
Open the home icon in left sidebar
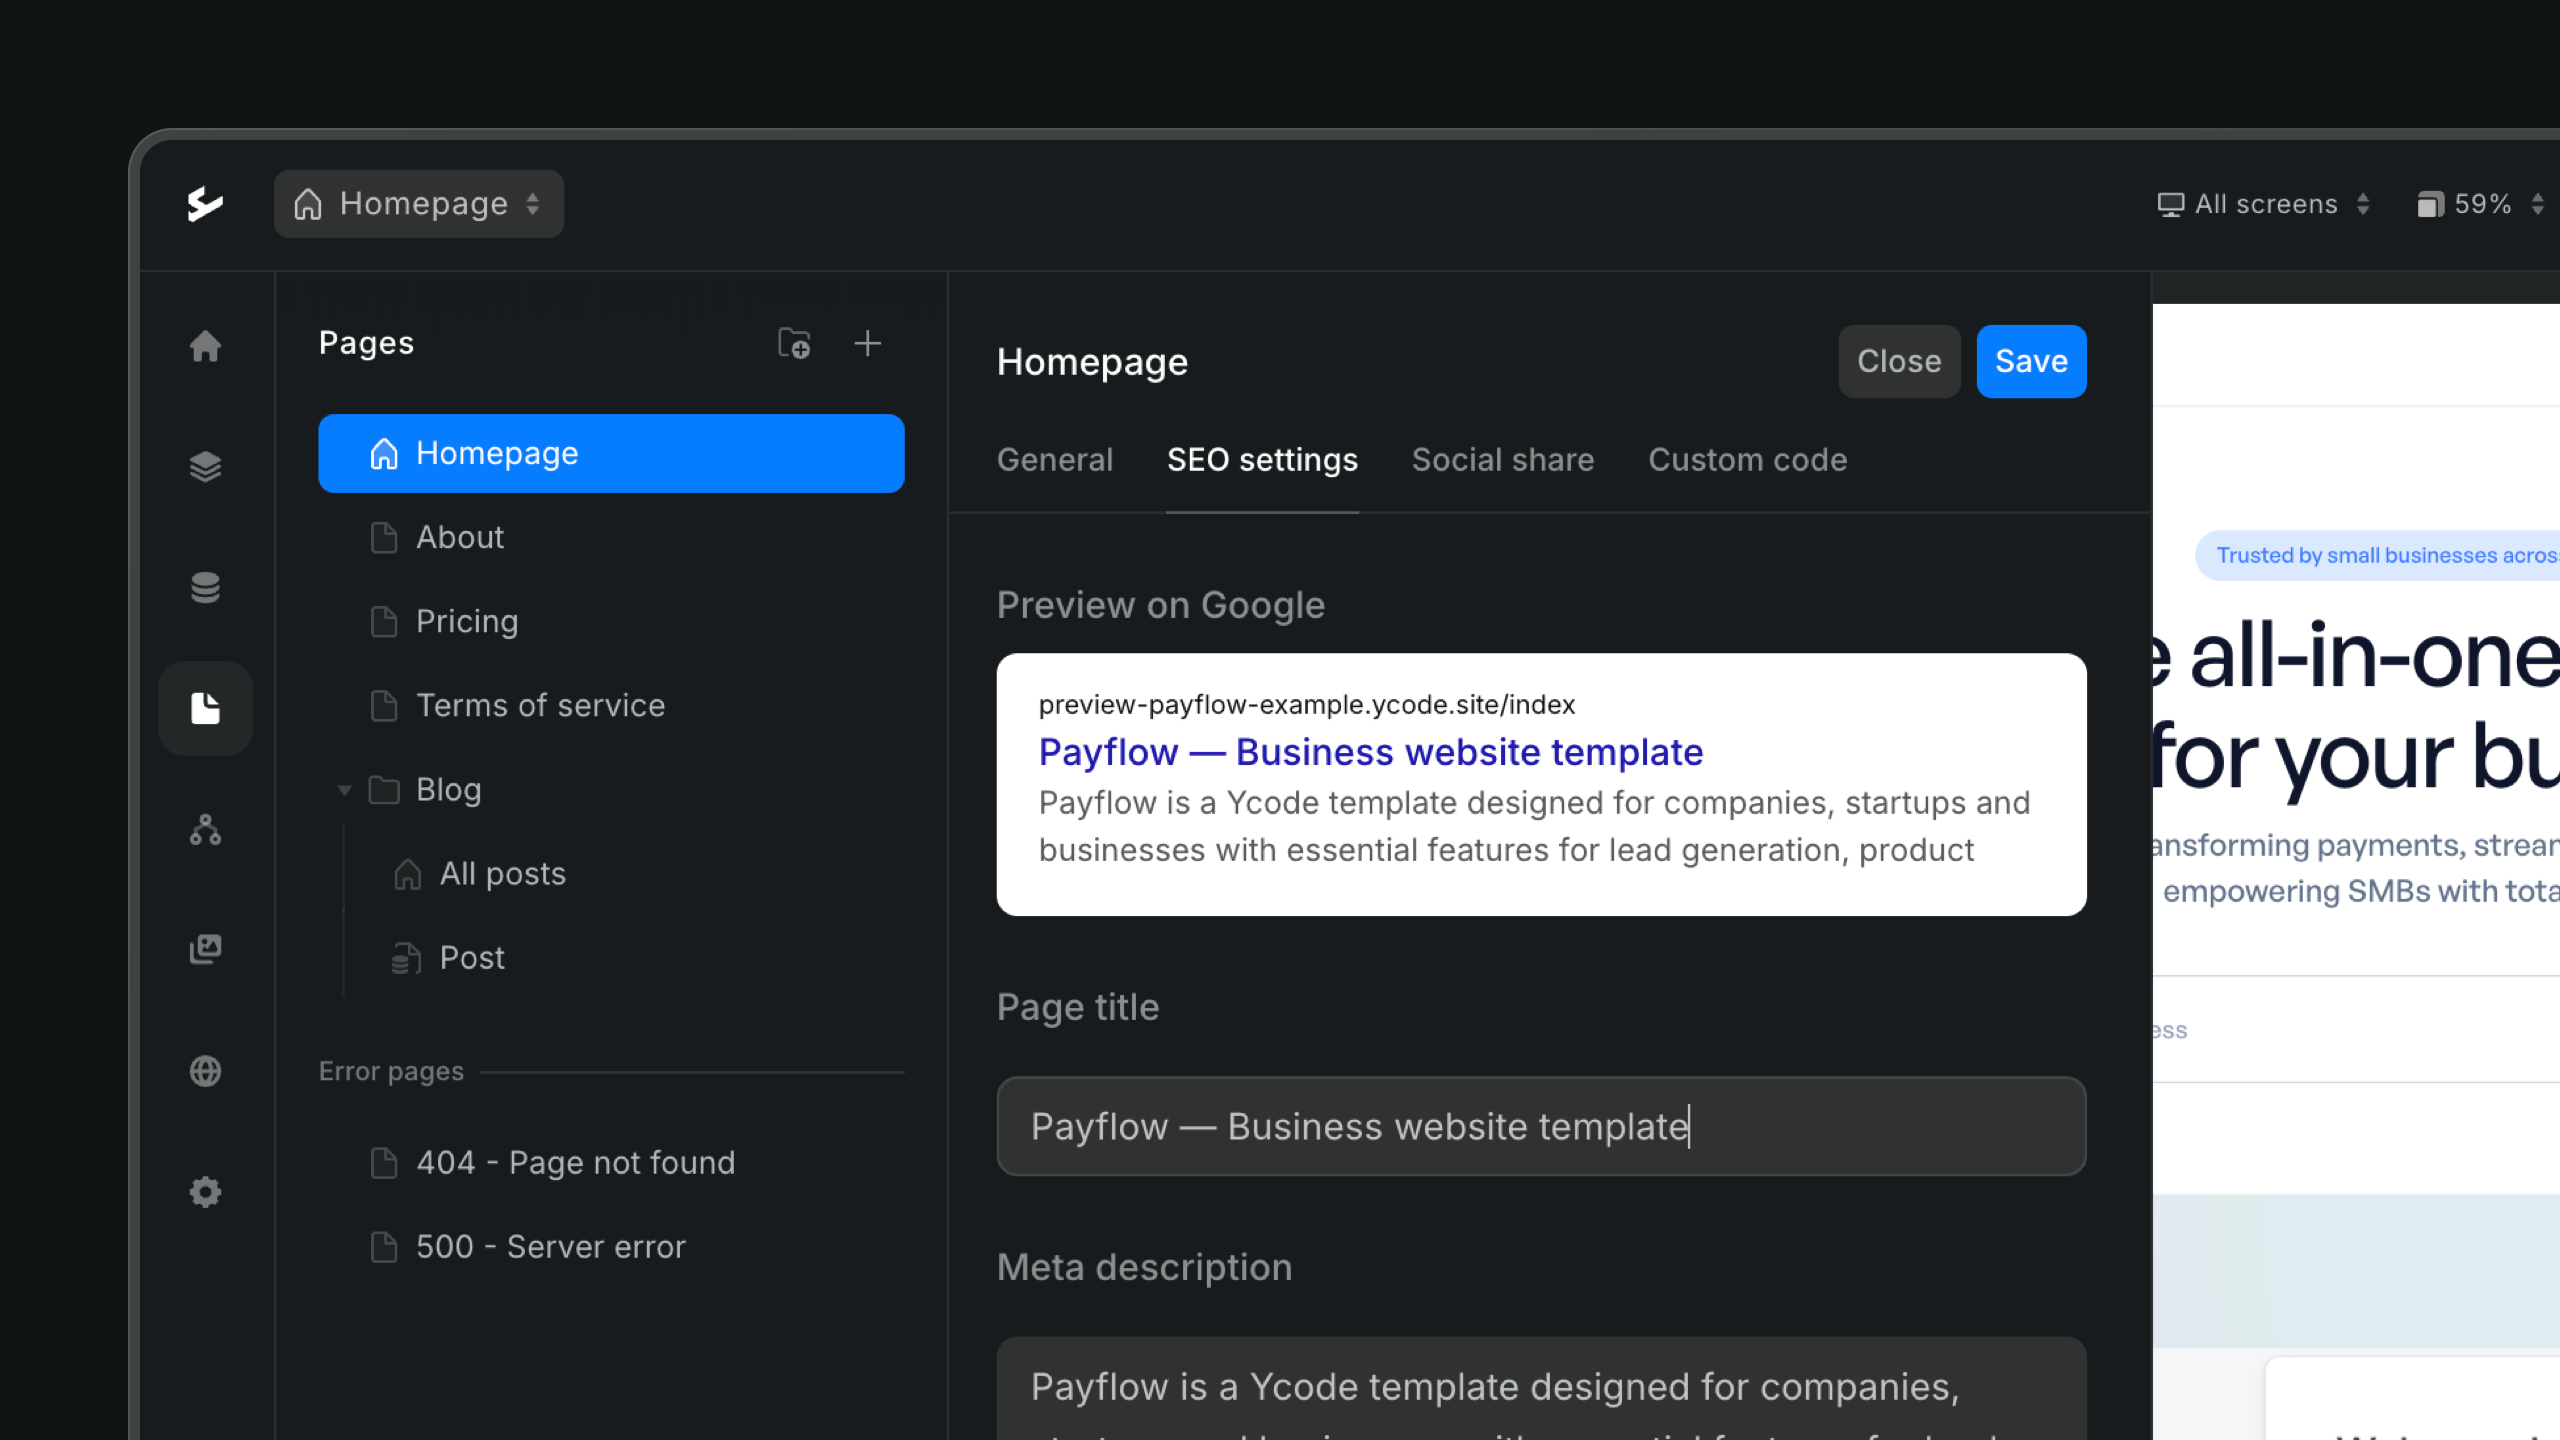point(205,346)
